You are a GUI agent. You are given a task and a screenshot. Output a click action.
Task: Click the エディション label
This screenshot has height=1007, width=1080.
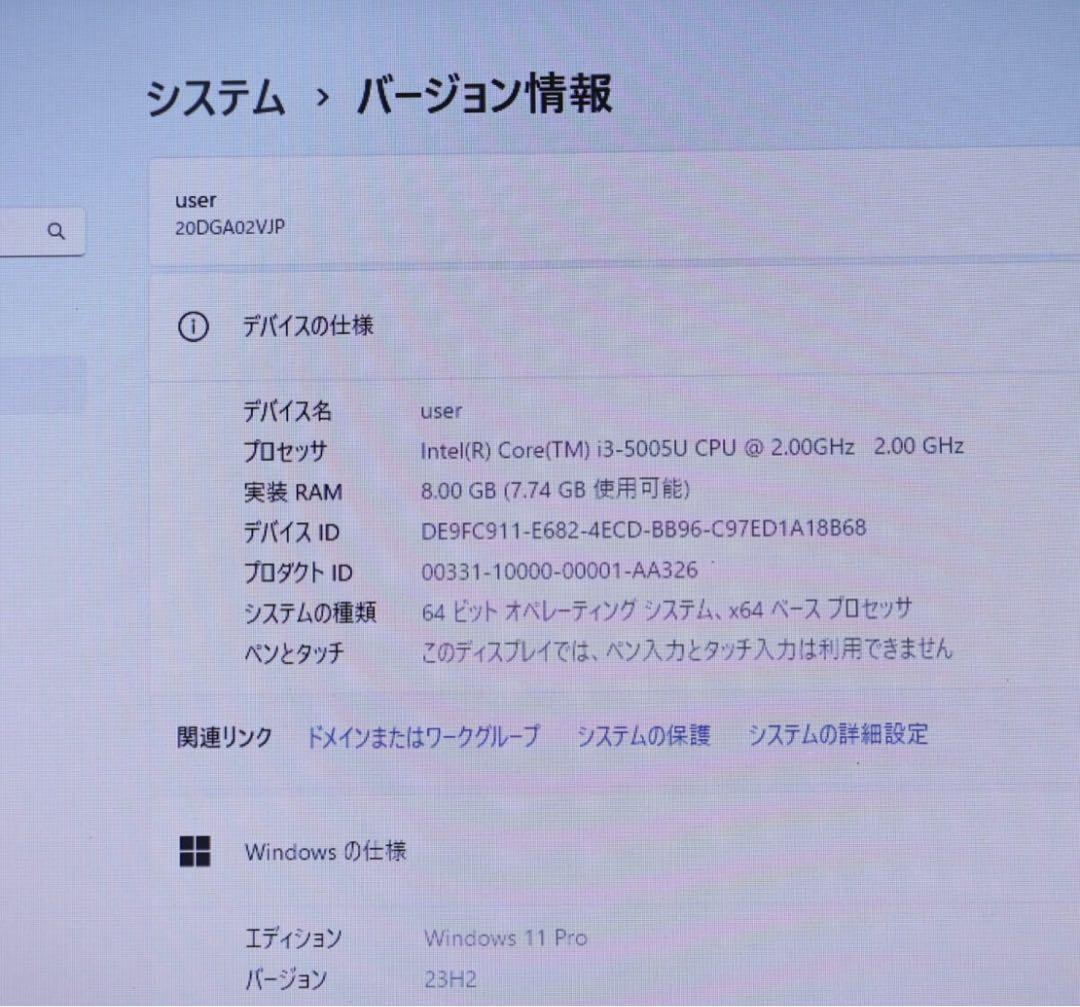point(293,939)
